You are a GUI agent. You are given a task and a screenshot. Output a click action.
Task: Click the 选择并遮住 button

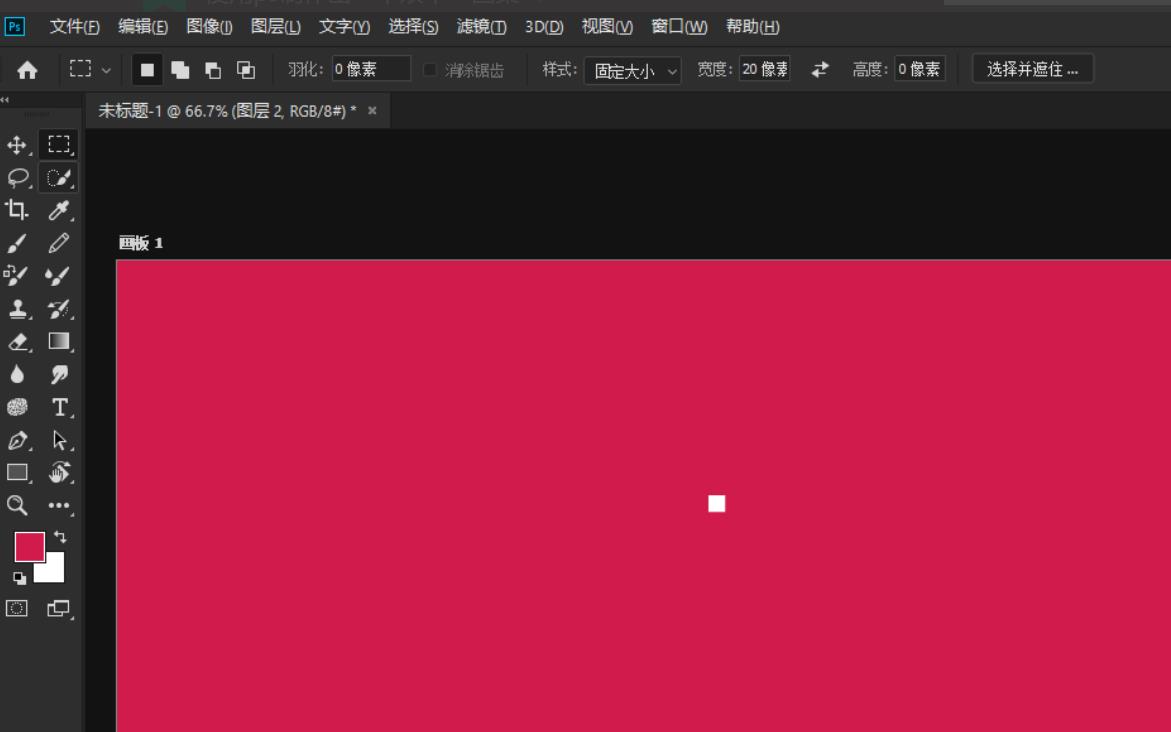tap(1033, 69)
